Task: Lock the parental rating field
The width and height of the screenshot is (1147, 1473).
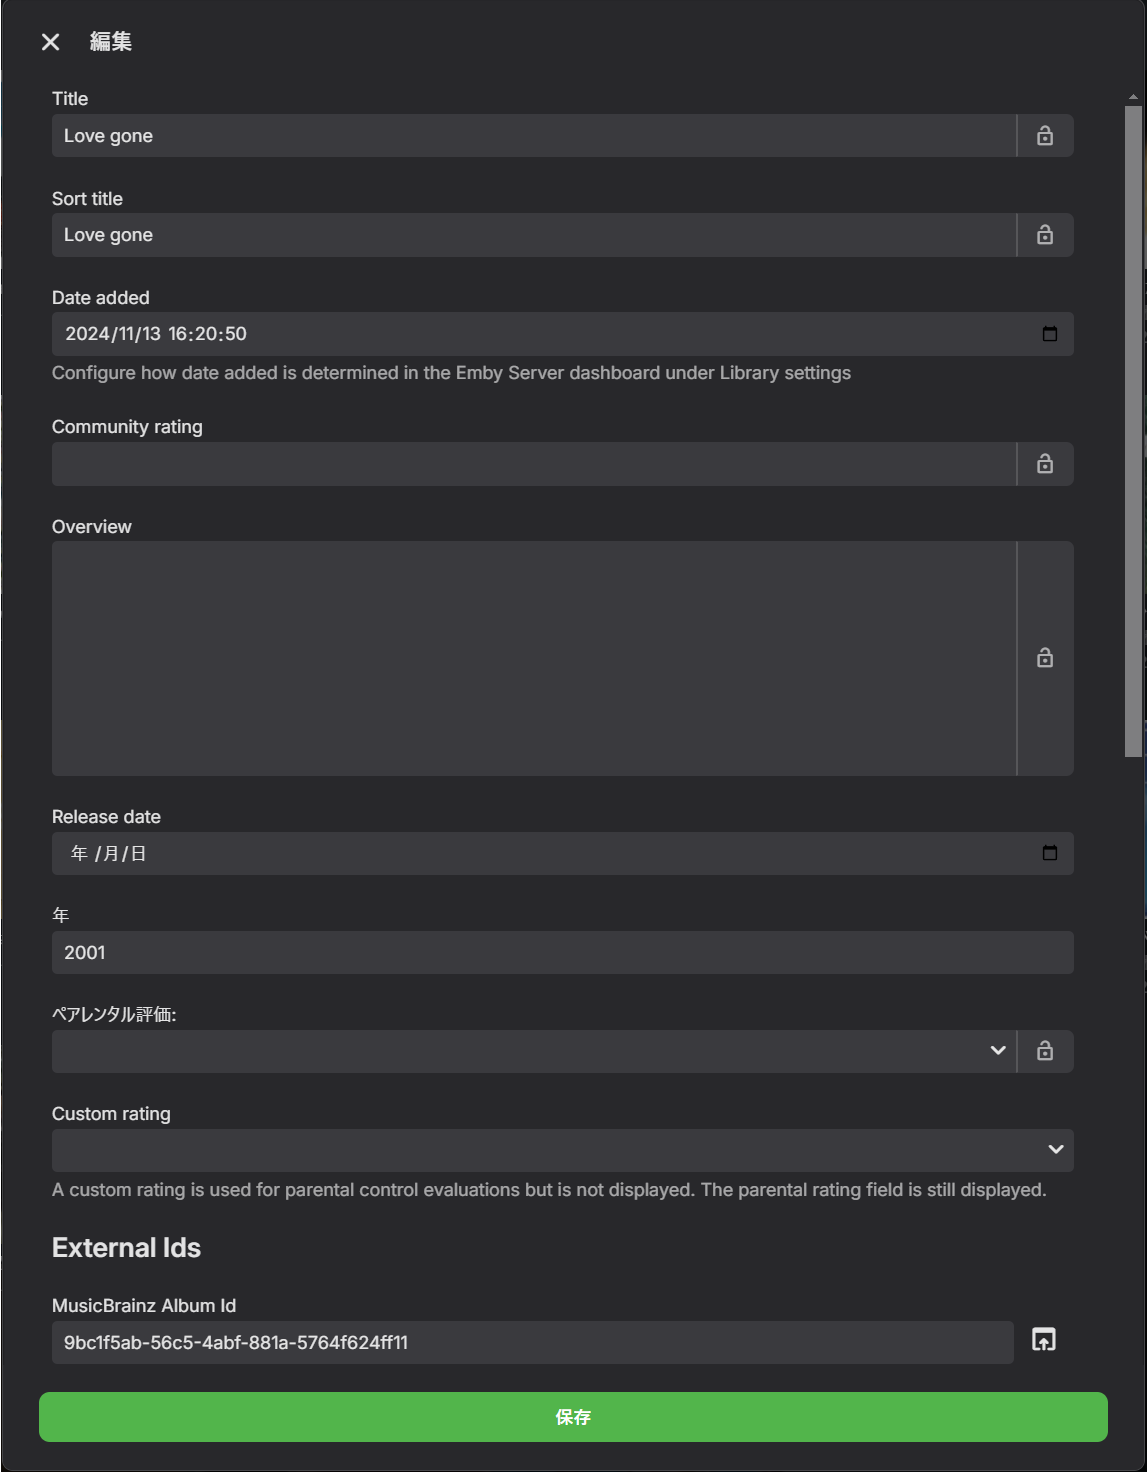Action: [1045, 1051]
